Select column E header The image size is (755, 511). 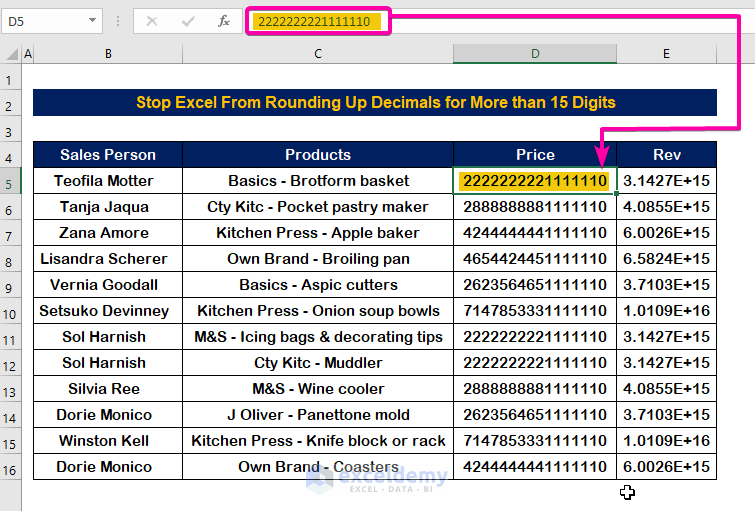[x=666, y=54]
